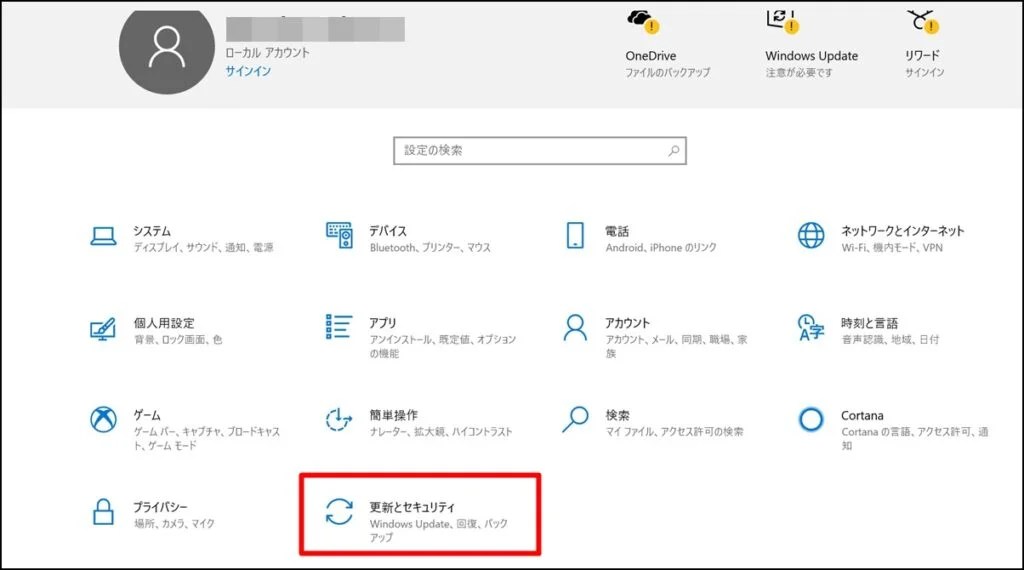Open the プライバシー padlock icon
Image resolution: width=1024 pixels, height=570 pixels.
tap(103, 512)
